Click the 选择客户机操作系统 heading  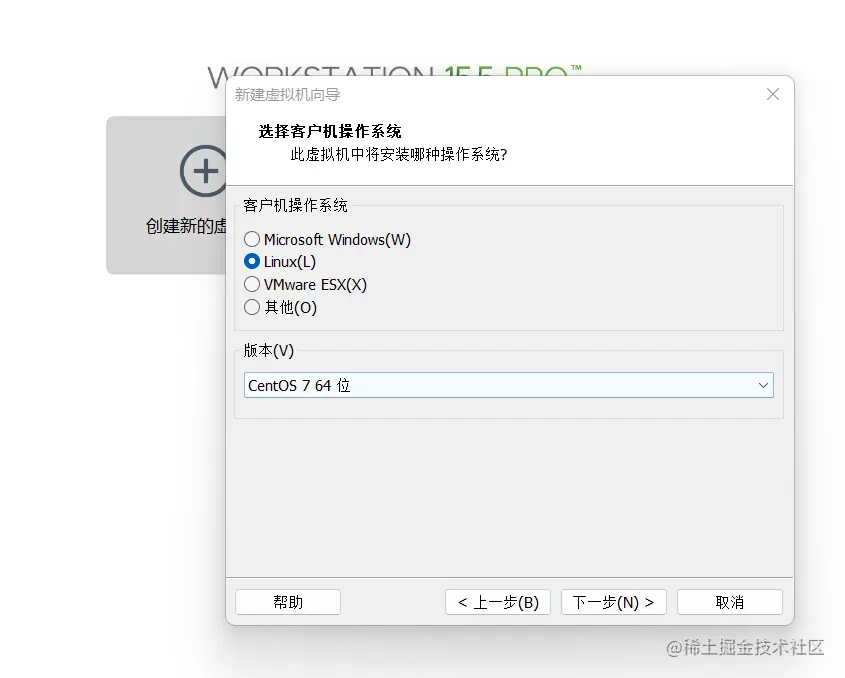[x=330, y=132]
